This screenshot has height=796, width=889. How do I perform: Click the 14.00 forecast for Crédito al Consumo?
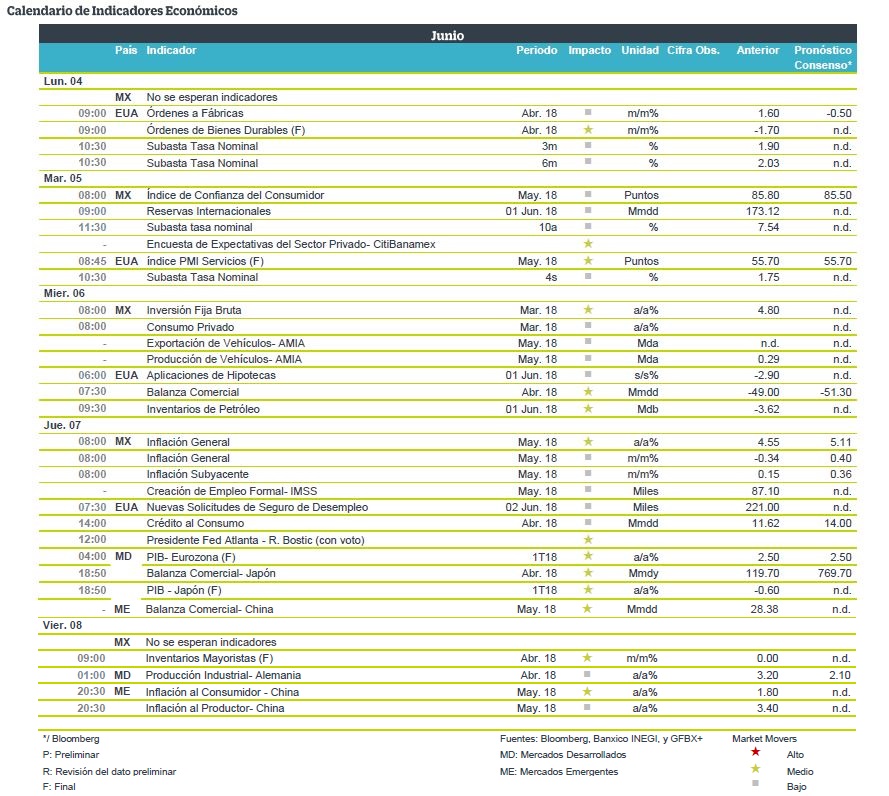838,523
